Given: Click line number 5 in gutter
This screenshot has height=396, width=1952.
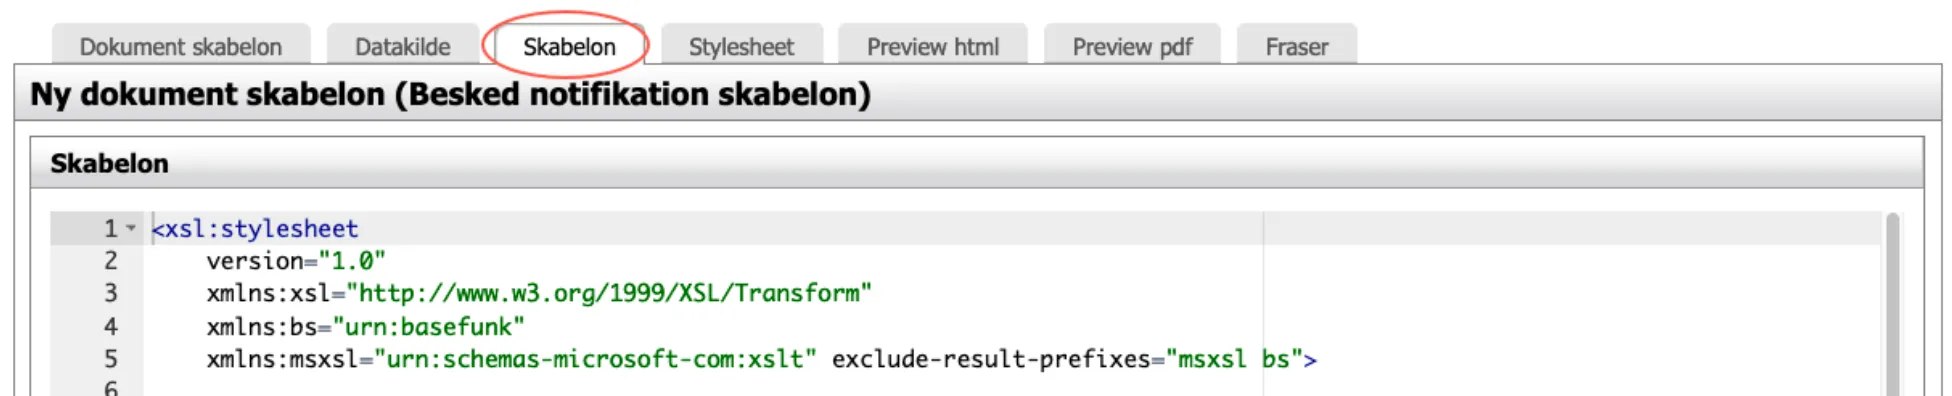Looking at the screenshot, I should tap(111, 359).
